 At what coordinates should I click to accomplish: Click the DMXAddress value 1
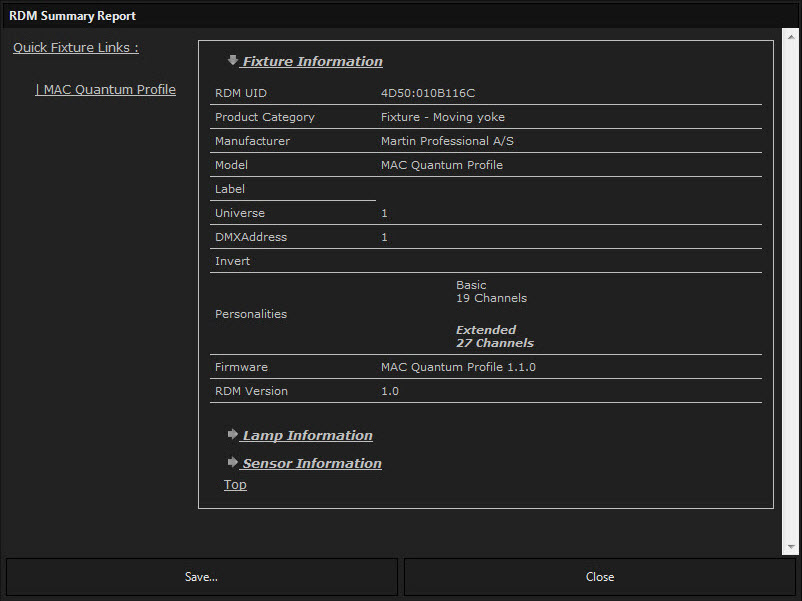[385, 237]
